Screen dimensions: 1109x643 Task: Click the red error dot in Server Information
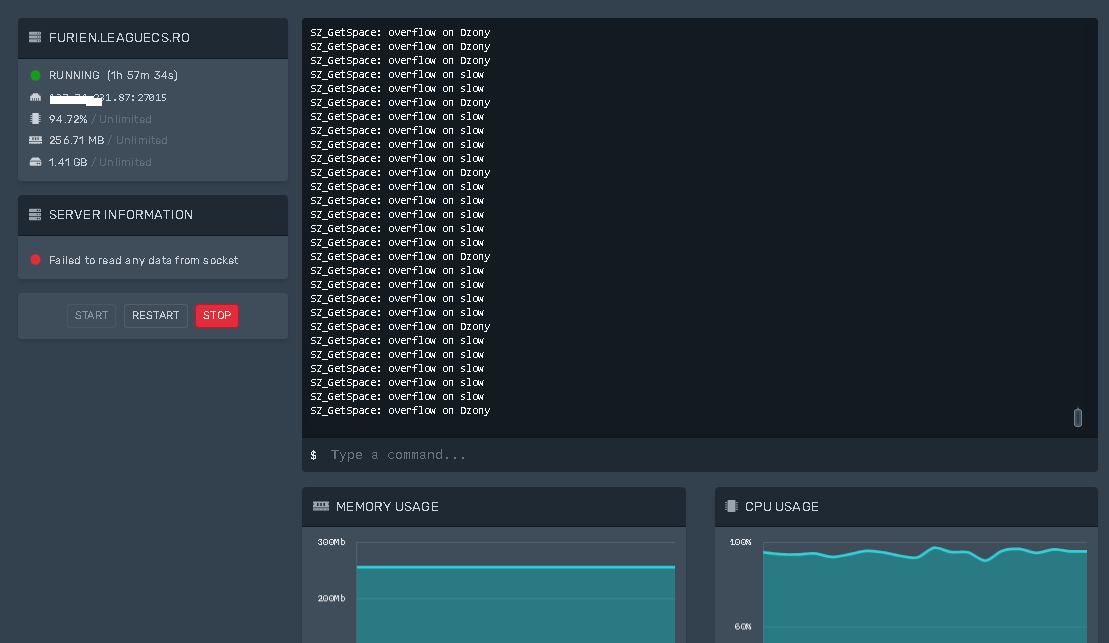[35, 260]
